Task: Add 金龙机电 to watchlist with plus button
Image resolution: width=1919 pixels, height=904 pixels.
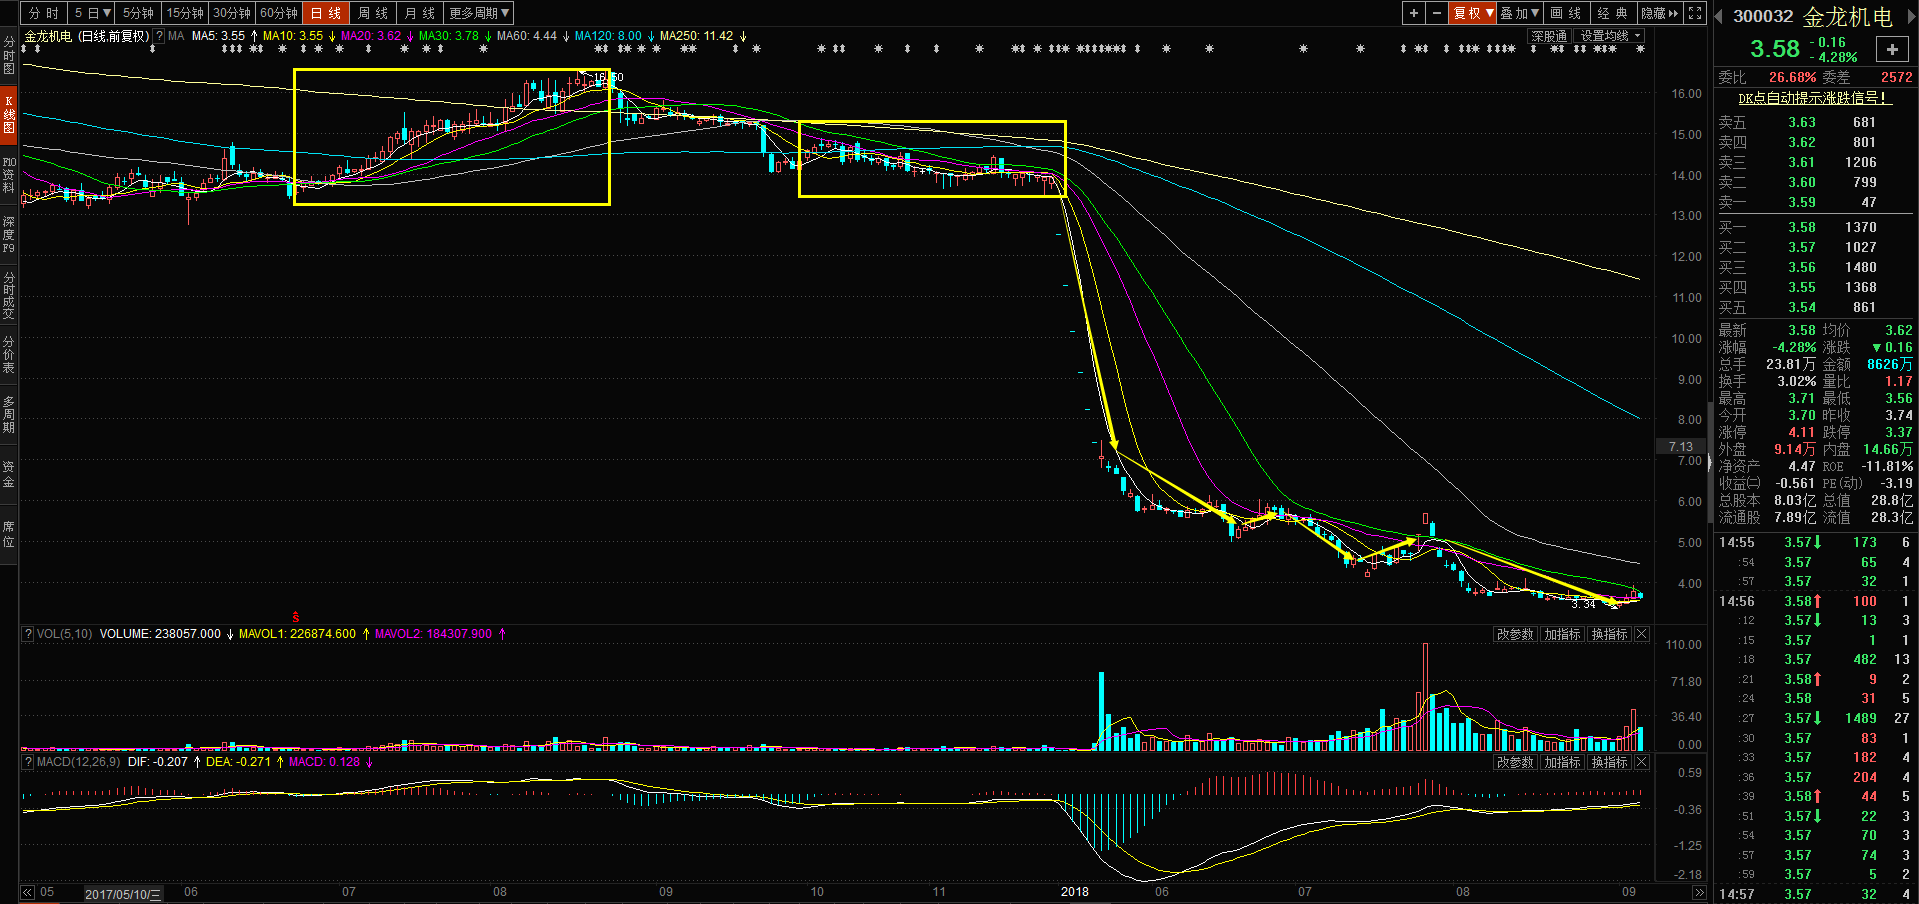Action: (1891, 49)
